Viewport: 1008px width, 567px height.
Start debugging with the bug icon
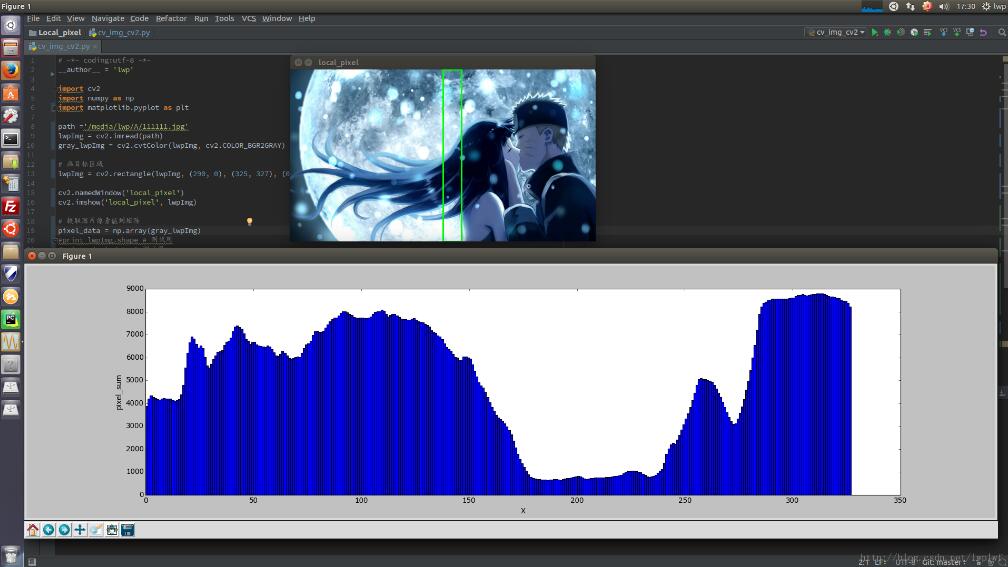[x=888, y=32]
